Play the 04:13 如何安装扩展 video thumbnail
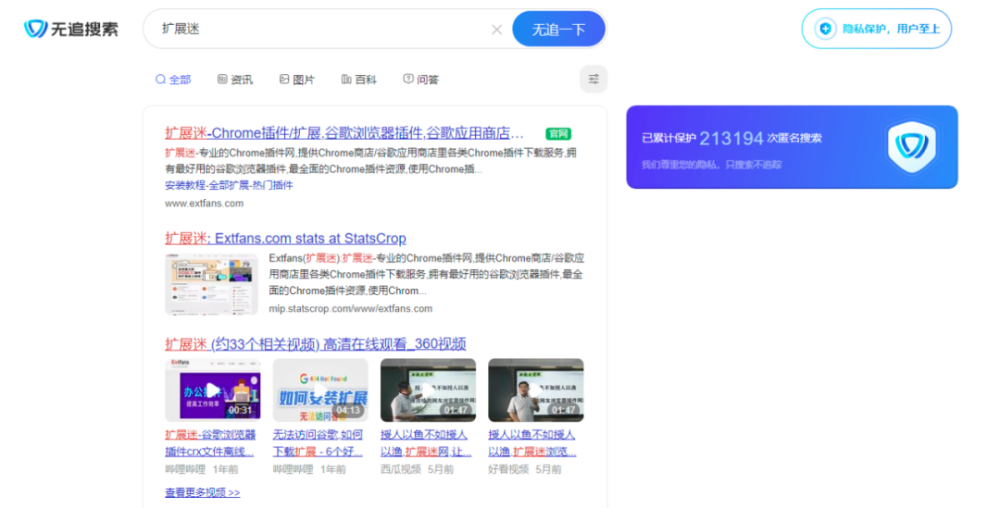The height and width of the screenshot is (508, 1000). click(x=321, y=390)
